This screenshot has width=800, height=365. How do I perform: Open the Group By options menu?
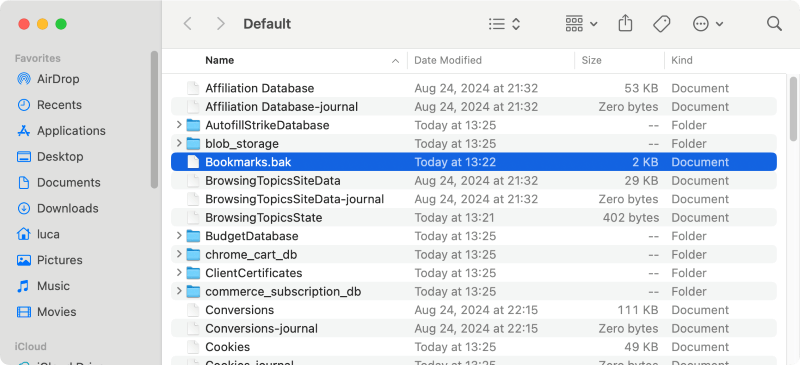pyautogui.click(x=581, y=24)
